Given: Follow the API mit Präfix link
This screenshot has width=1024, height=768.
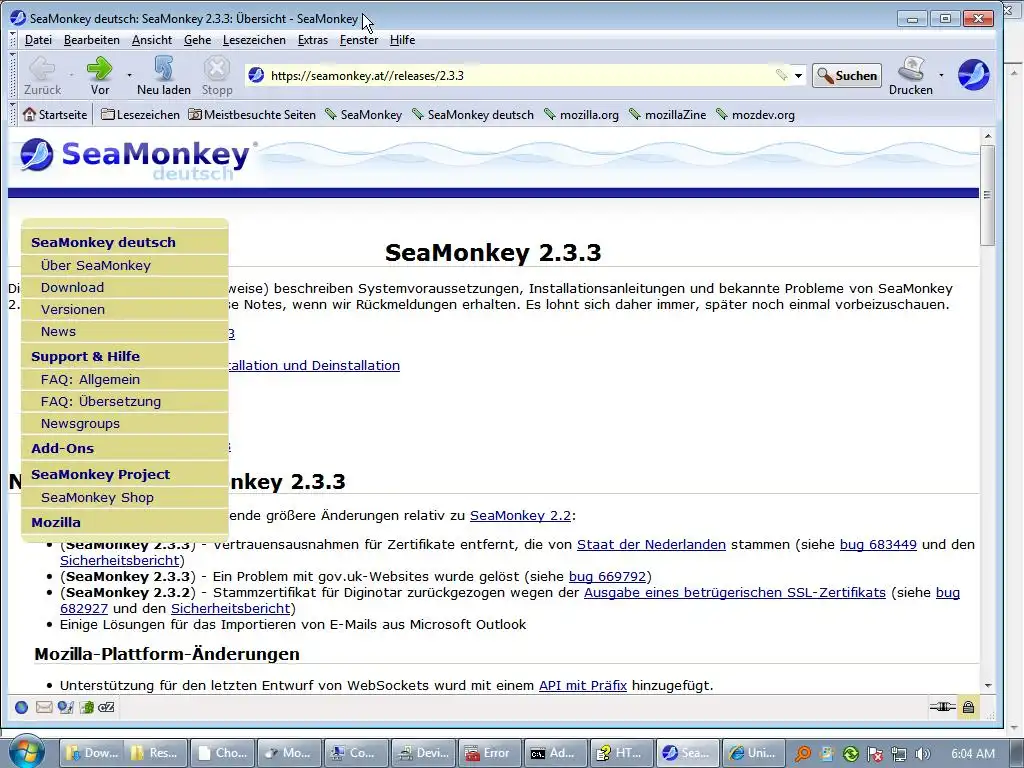Looking at the screenshot, I should click(583, 685).
